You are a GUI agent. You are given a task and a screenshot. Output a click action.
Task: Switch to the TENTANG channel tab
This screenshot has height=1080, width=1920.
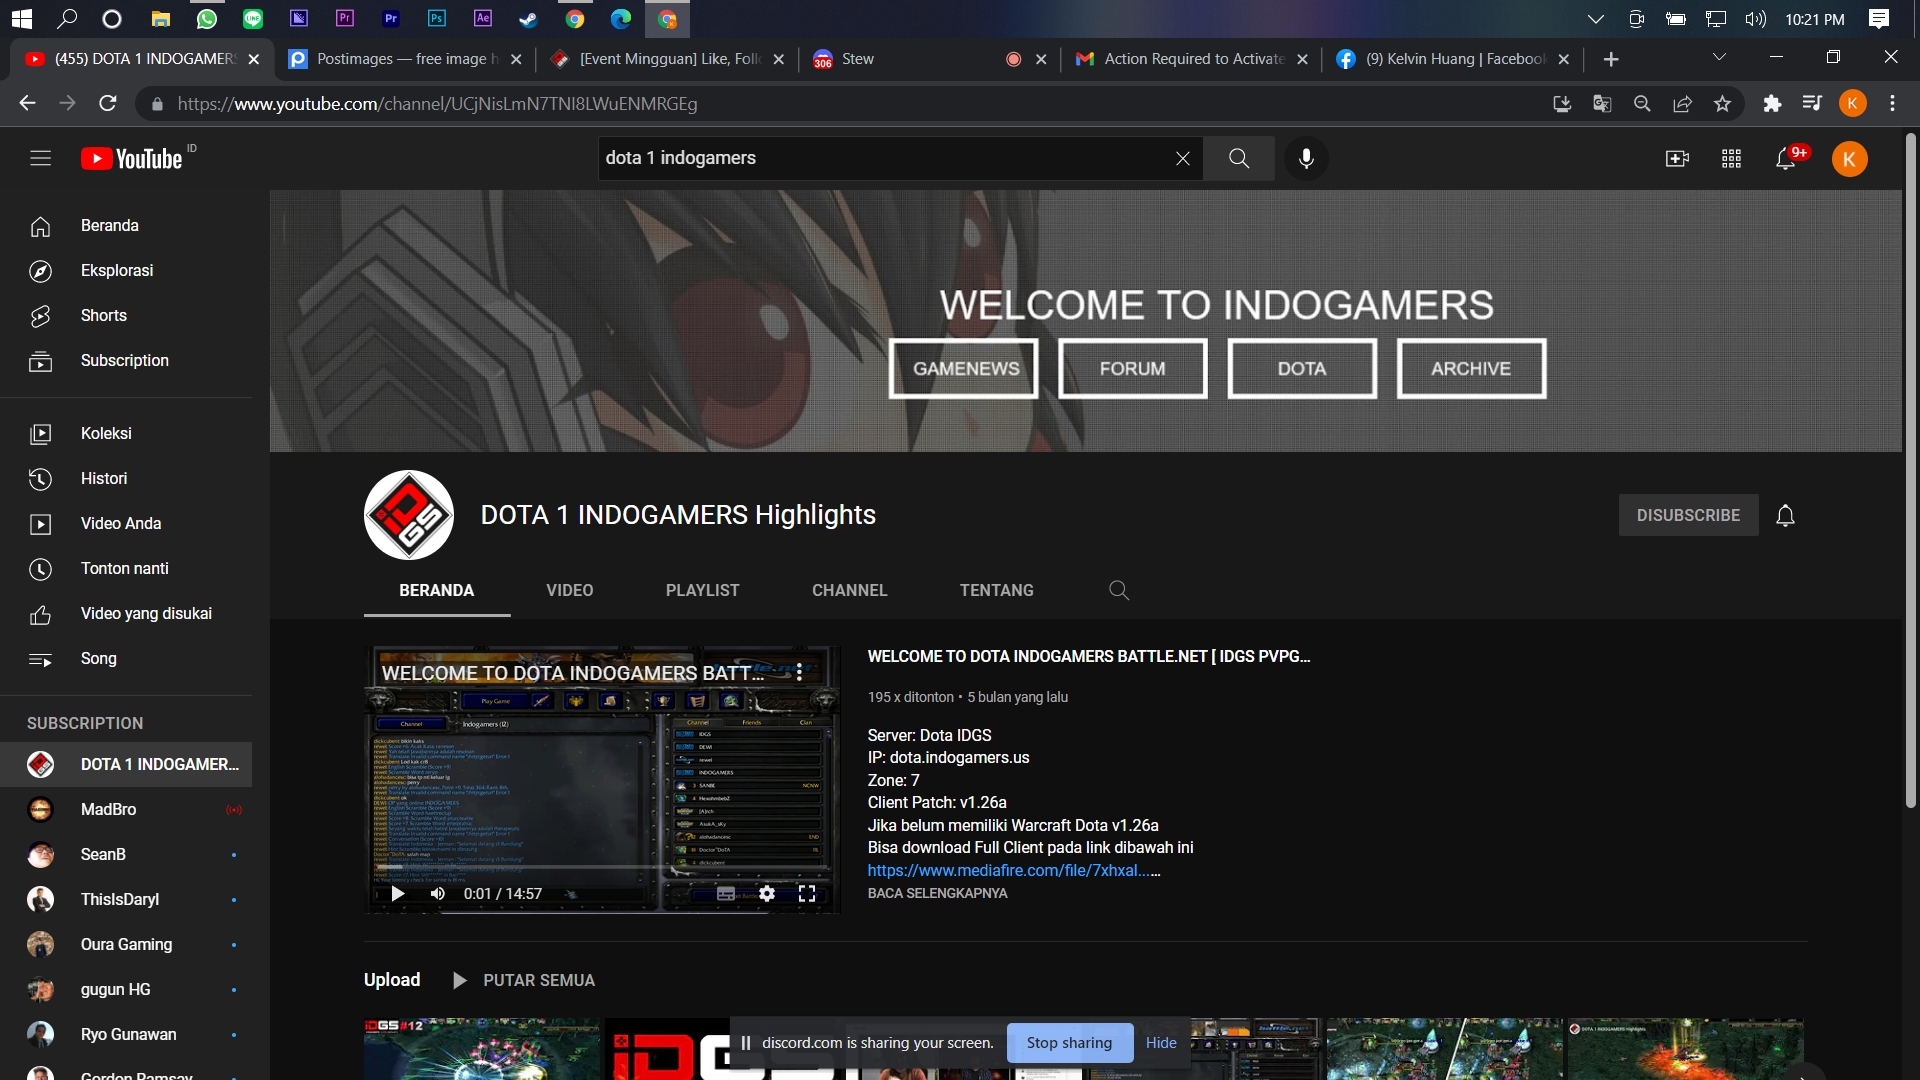click(x=996, y=590)
